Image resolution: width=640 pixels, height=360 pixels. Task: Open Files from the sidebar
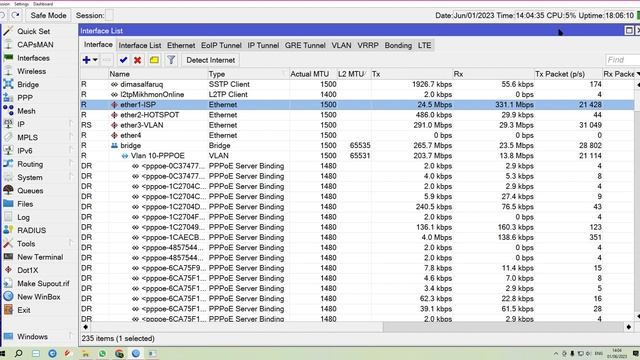[x=25, y=204]
